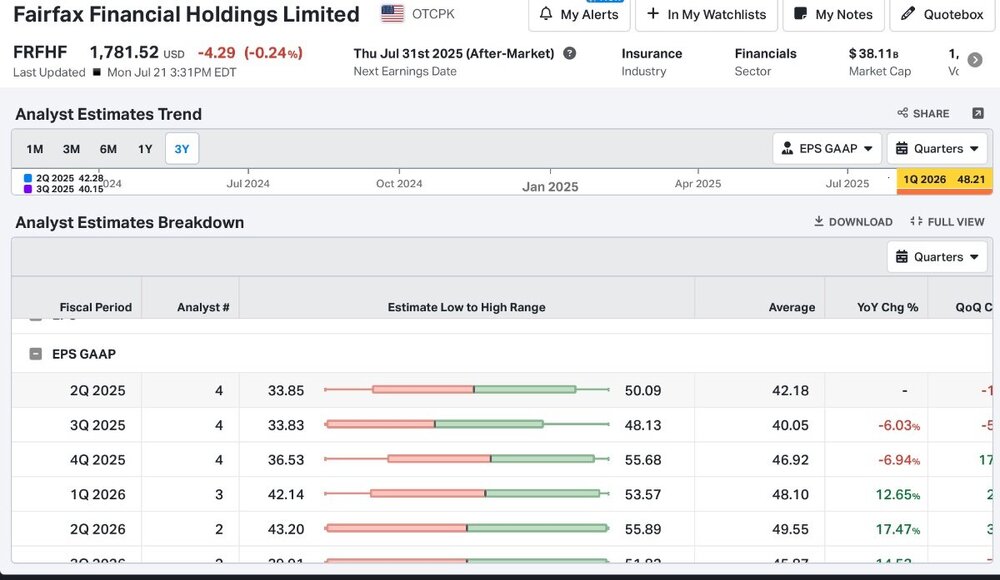Click the FRFHF ticker symbol

click(x=40, y=52)
